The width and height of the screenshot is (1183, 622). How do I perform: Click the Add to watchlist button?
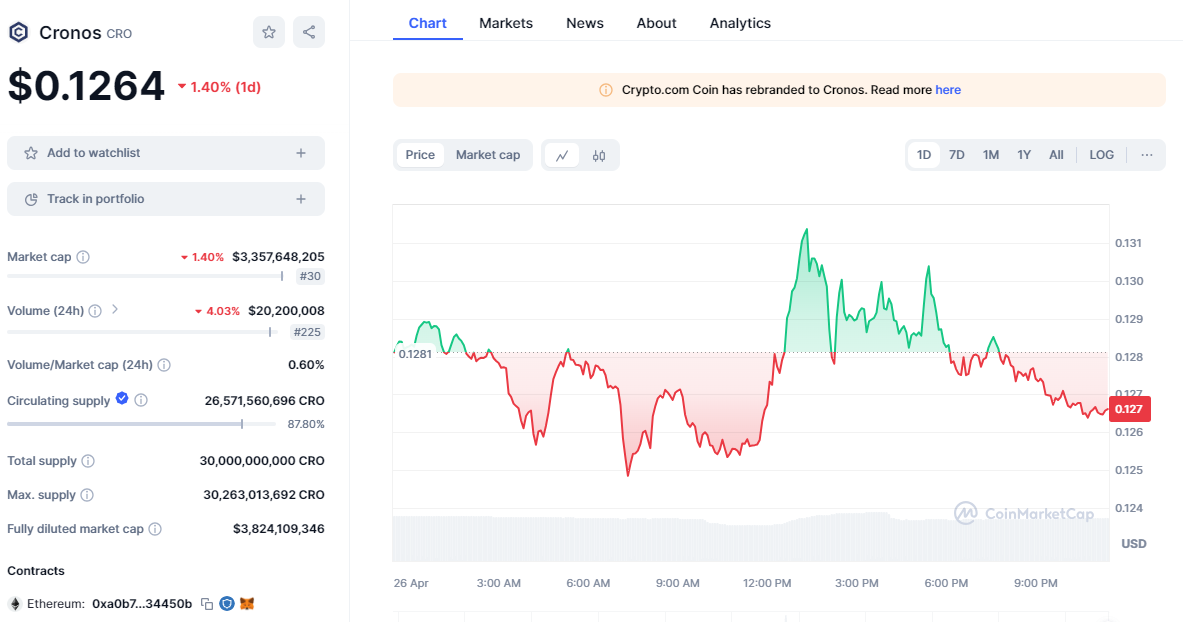[166, 153]
